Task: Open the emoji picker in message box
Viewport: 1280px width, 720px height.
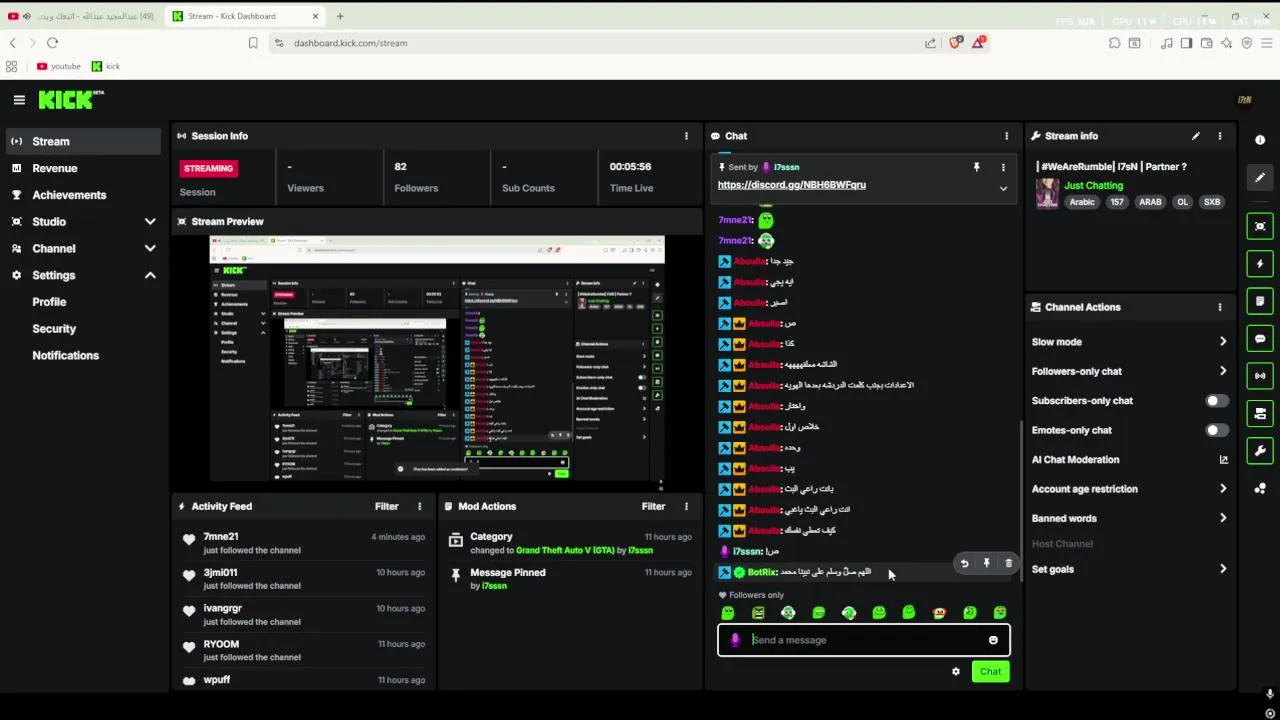Action: [993, 640]
